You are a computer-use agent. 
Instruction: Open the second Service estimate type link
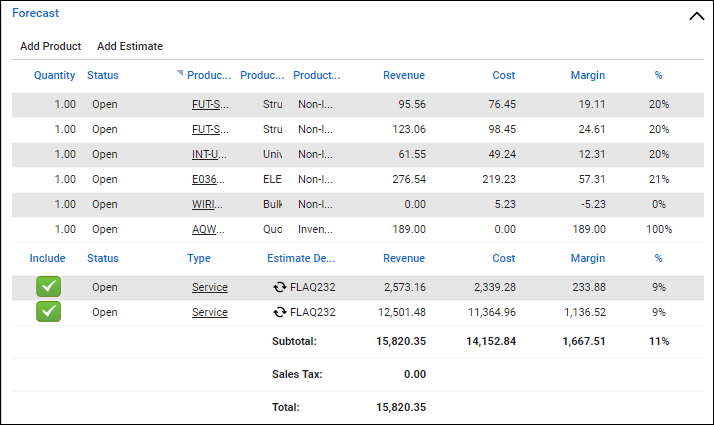[x=210, y=312]
